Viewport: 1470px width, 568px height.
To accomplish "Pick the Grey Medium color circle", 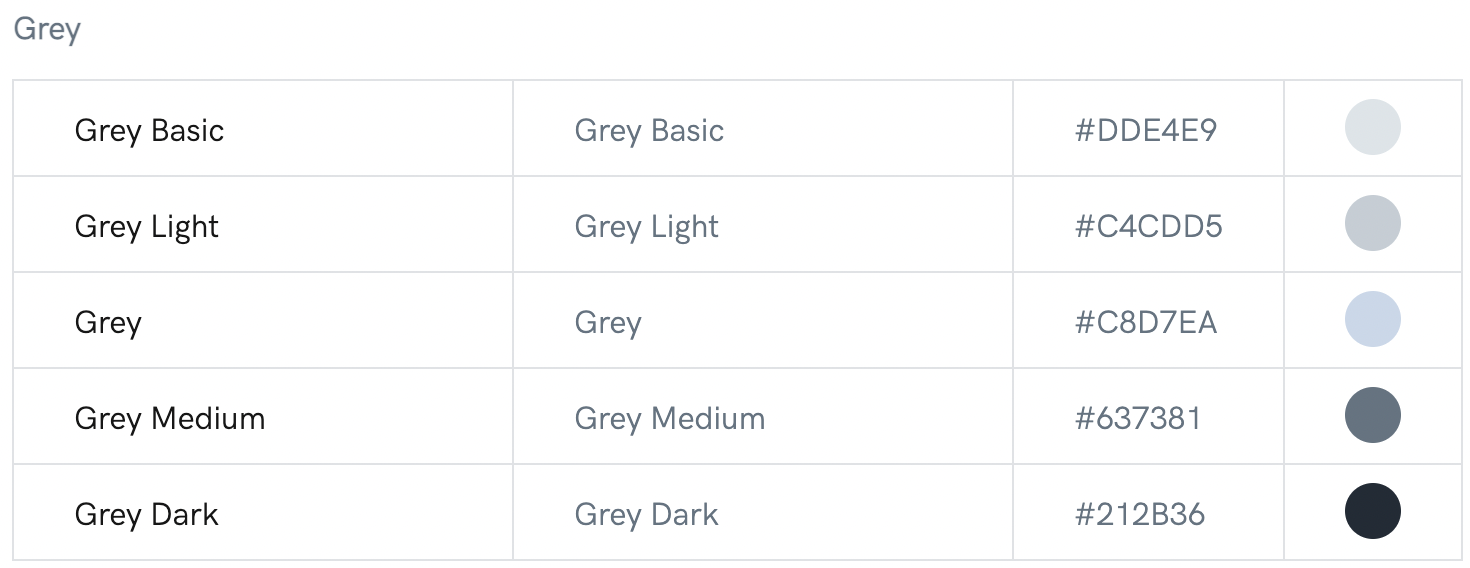I will pos(1372,416).
